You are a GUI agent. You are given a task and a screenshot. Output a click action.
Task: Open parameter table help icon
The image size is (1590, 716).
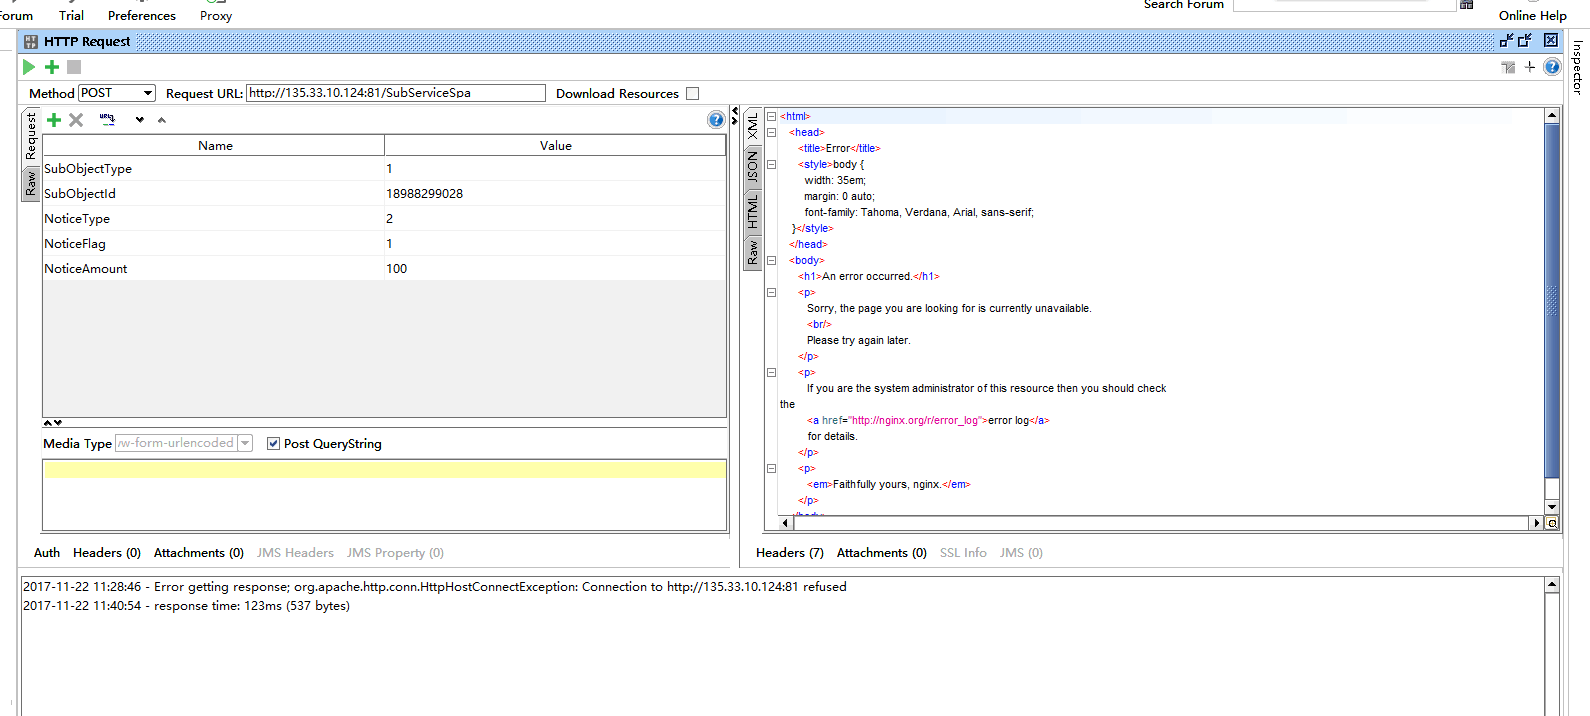pos(716,120)
